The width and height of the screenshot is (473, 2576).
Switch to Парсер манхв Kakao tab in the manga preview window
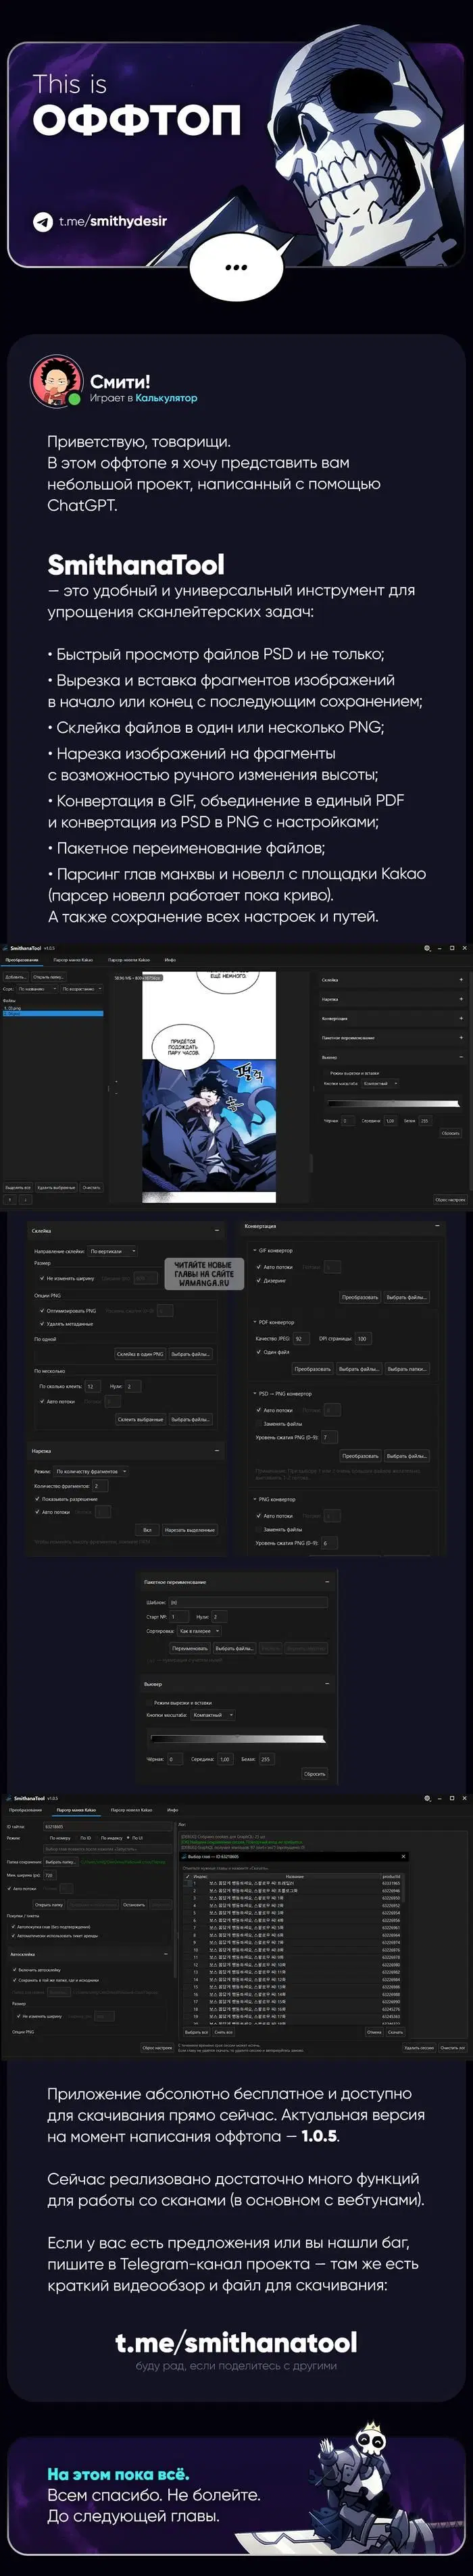pyautogui.click(x=73, y=960)
